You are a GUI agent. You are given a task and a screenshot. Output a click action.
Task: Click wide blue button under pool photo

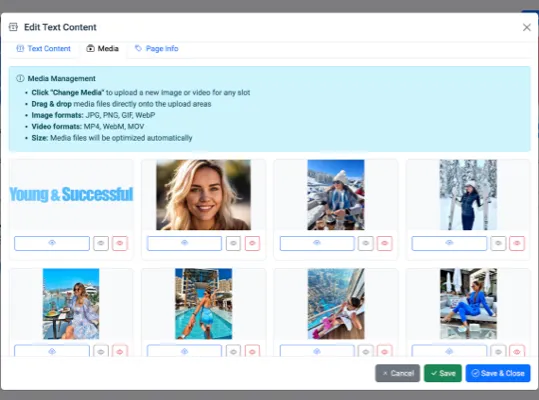click(184, 351)
